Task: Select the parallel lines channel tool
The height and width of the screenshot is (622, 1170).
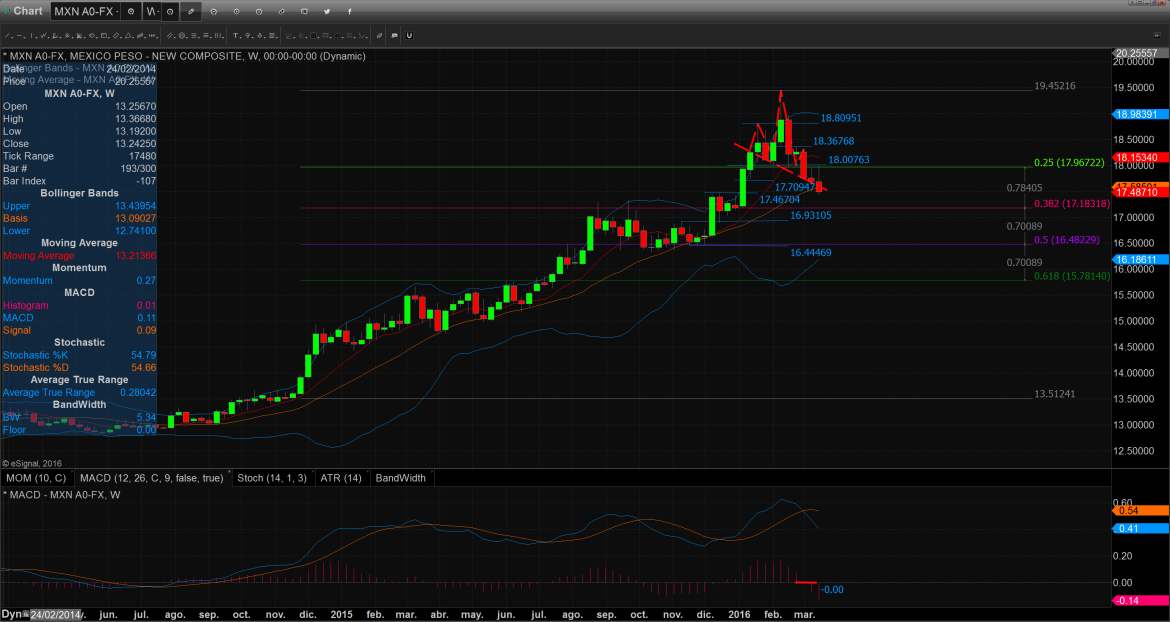Action: coord(169,35)
